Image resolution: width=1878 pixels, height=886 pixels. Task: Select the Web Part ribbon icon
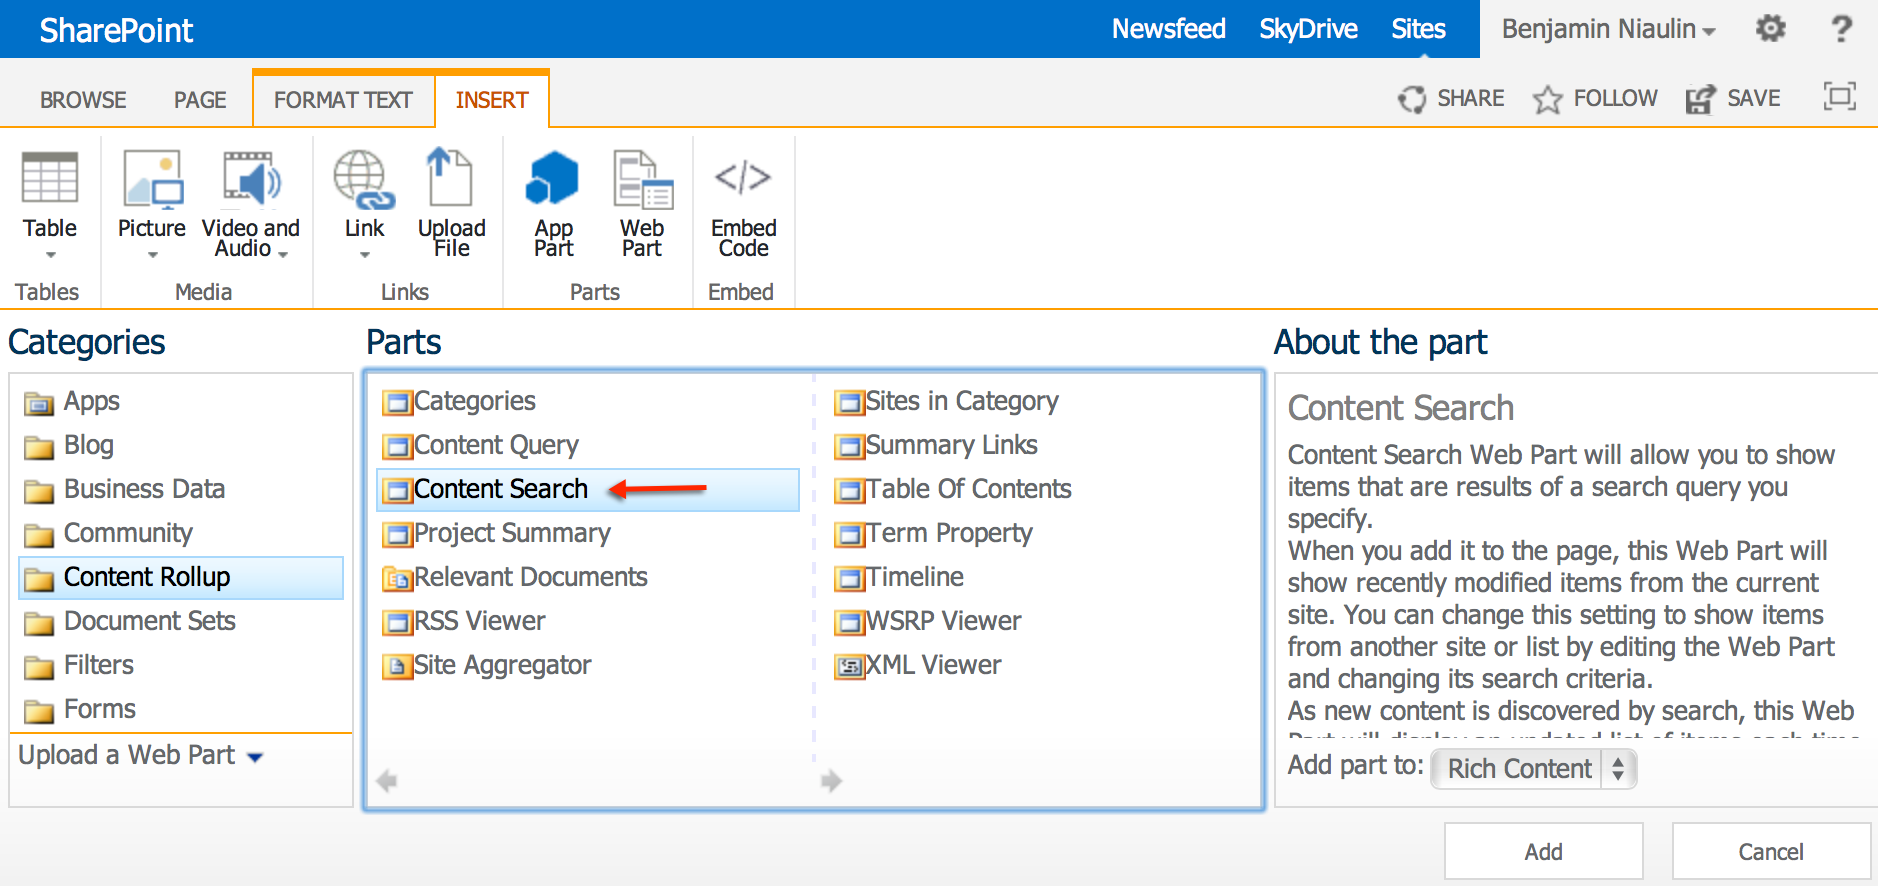pyautogui.click(x=642, y=204)
